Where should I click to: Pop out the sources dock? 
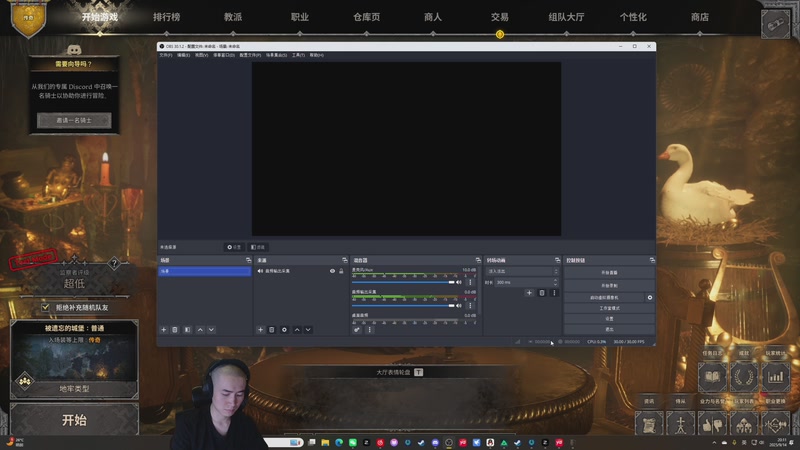[x=344, y=260]
